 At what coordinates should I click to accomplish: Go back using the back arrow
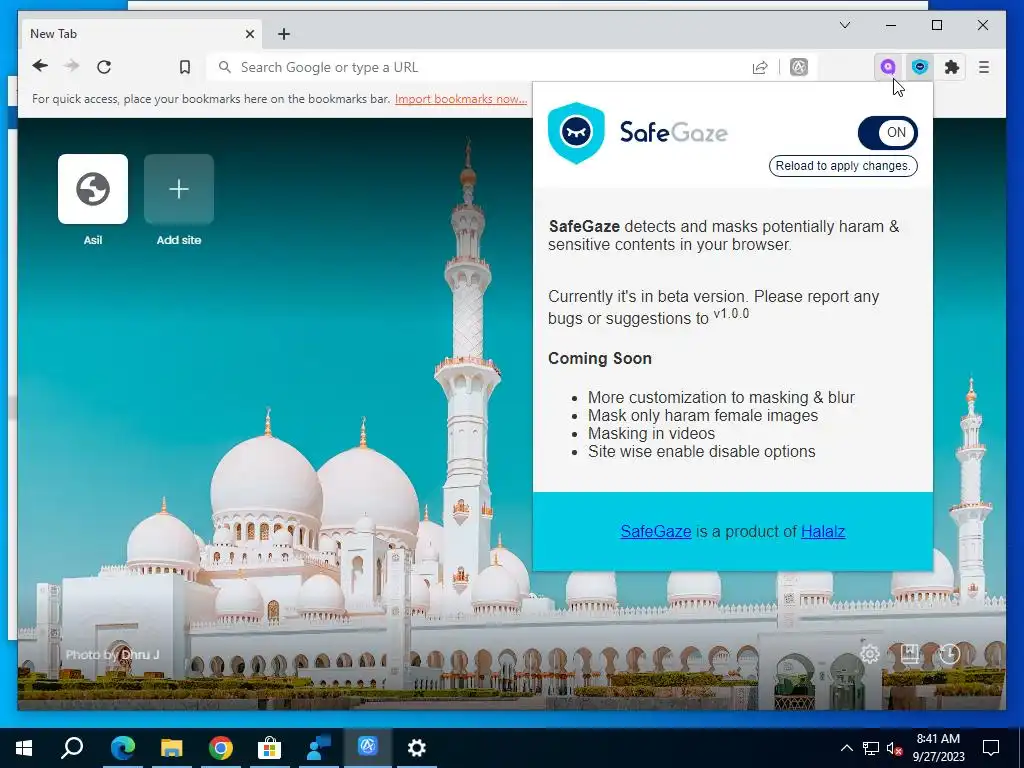(40, 66)
